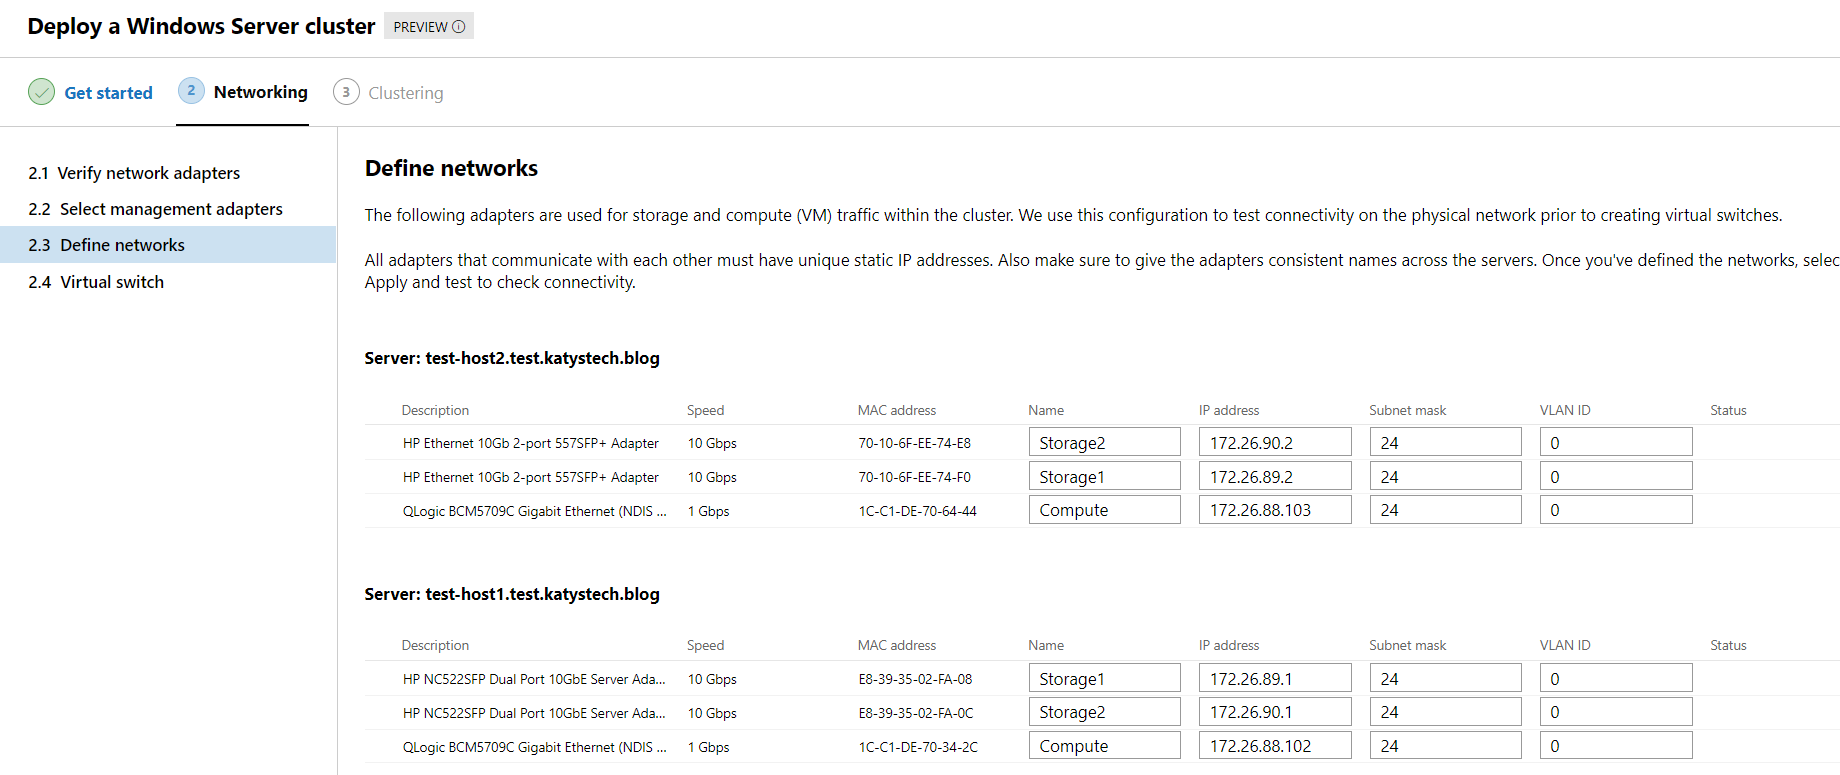Switch to the Clustering step
Image resolution: width=1840 pixels, height=775 pixels.
click(405, 93)
